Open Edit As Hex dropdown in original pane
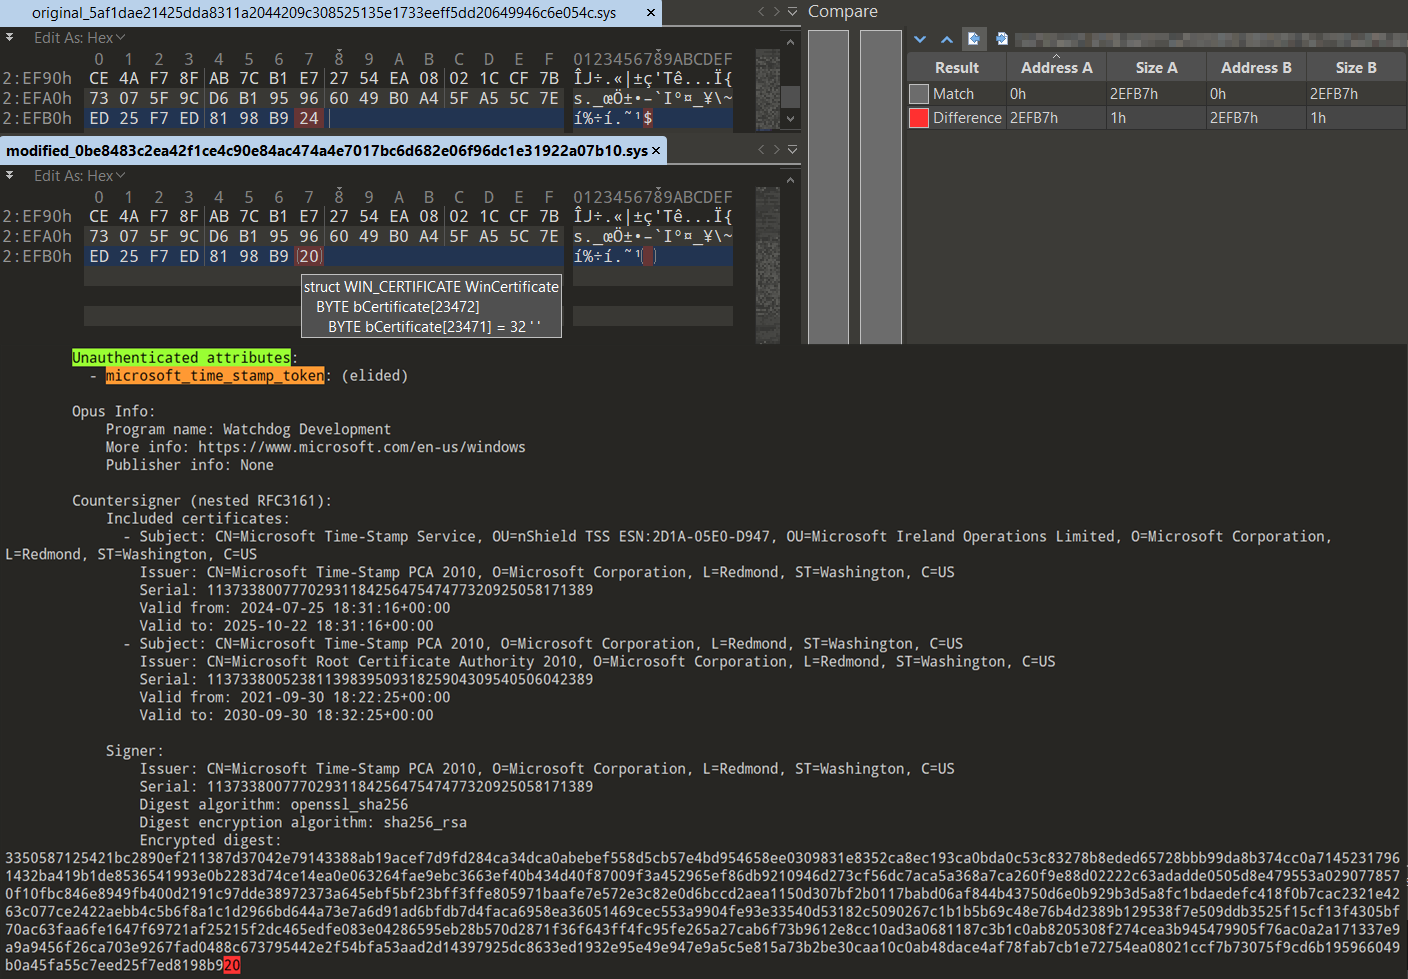Screen dimensions: 1408x979 click(x=79, y=38)
